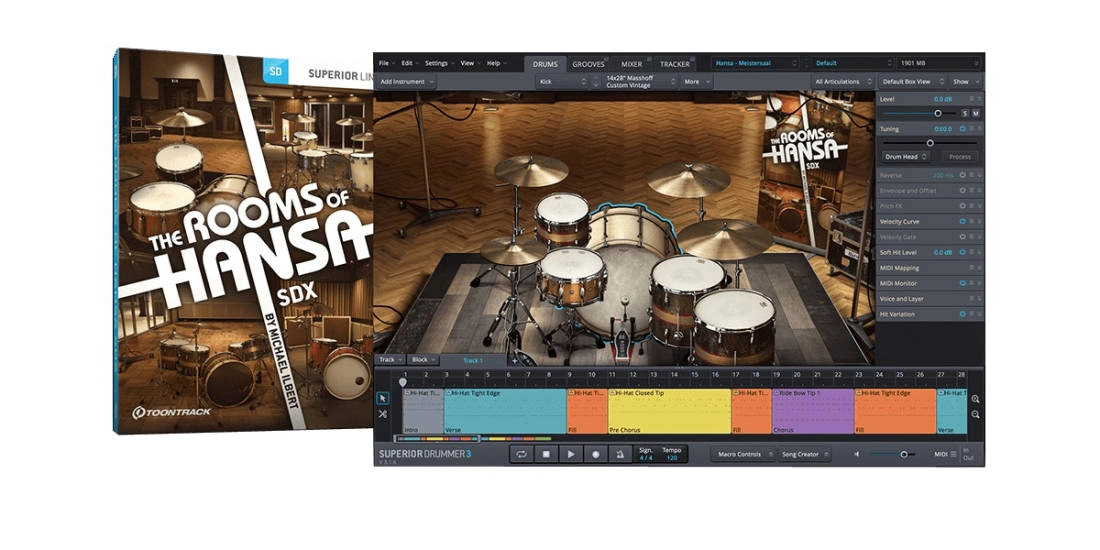The height and width of the screenshot is (550, 1100).
Task: Expand the Macro Controls dropdown
Action: coord(742,454)
